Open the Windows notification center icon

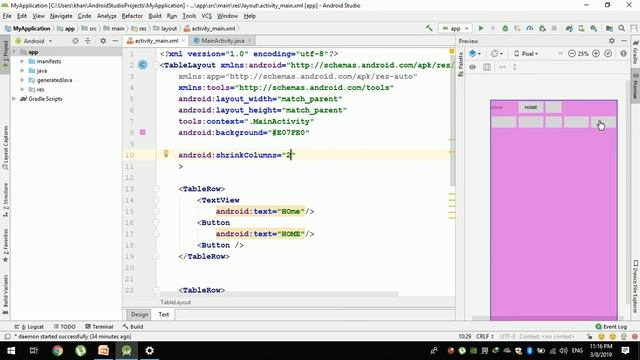click(x=625, y=351)
